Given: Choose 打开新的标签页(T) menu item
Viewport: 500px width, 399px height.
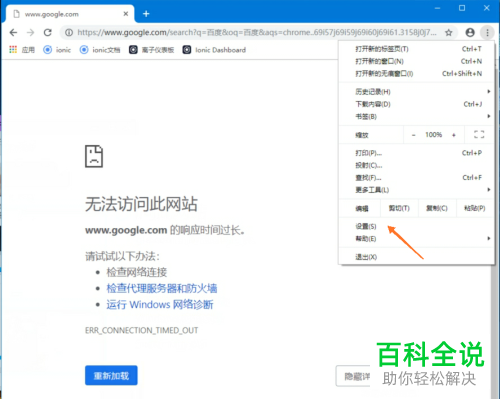Looking at the screenshot, I should click(416, 49).
